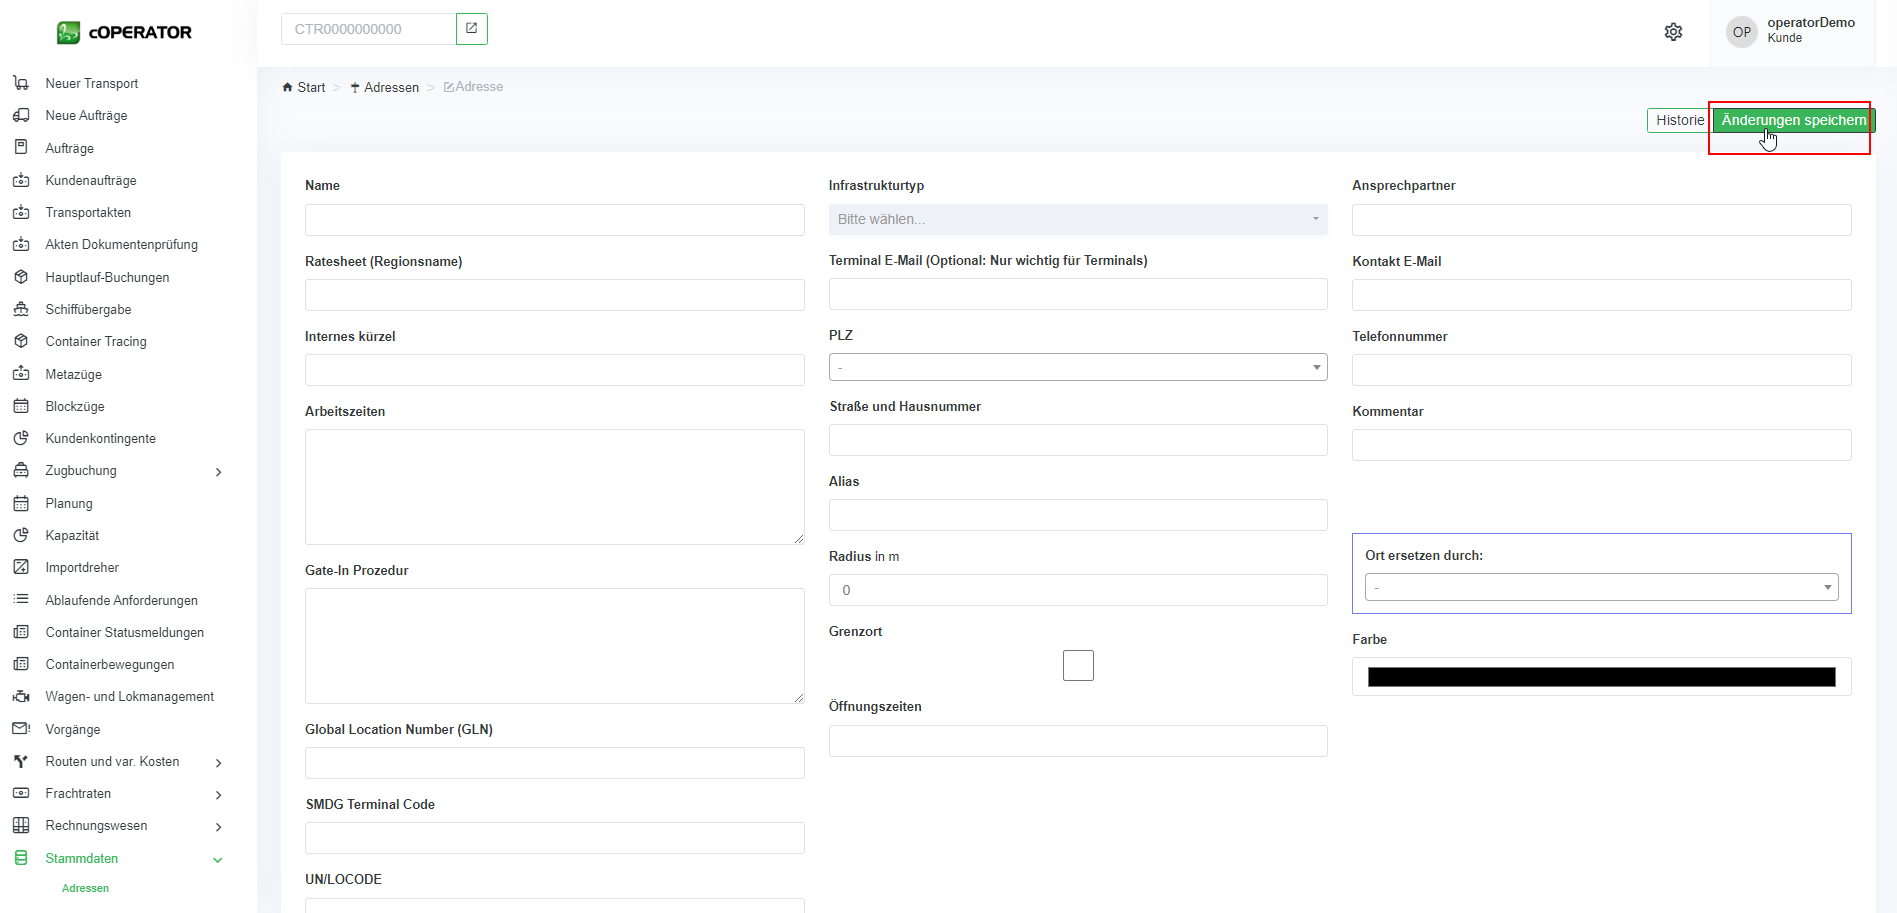
Task: Select Adressen under Stammdaten
Action: (x=85, y=888)
